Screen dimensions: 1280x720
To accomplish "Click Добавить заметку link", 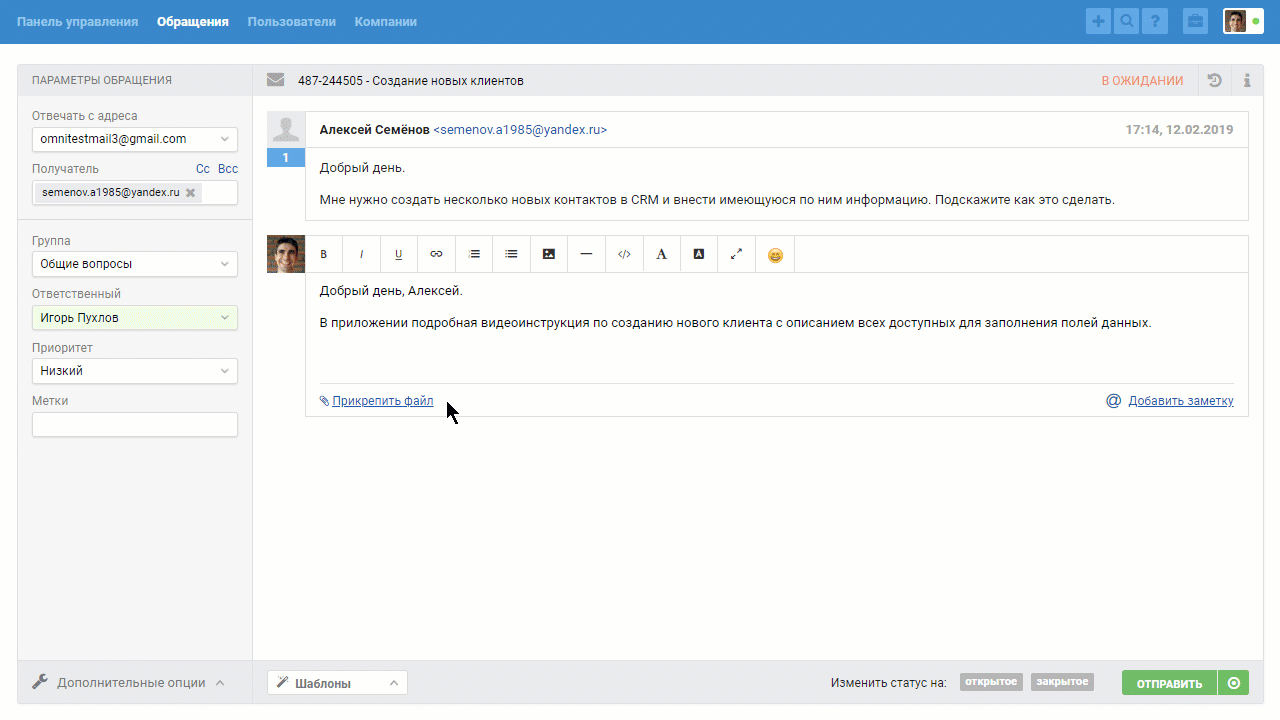I will click(x=1181, y=401).
